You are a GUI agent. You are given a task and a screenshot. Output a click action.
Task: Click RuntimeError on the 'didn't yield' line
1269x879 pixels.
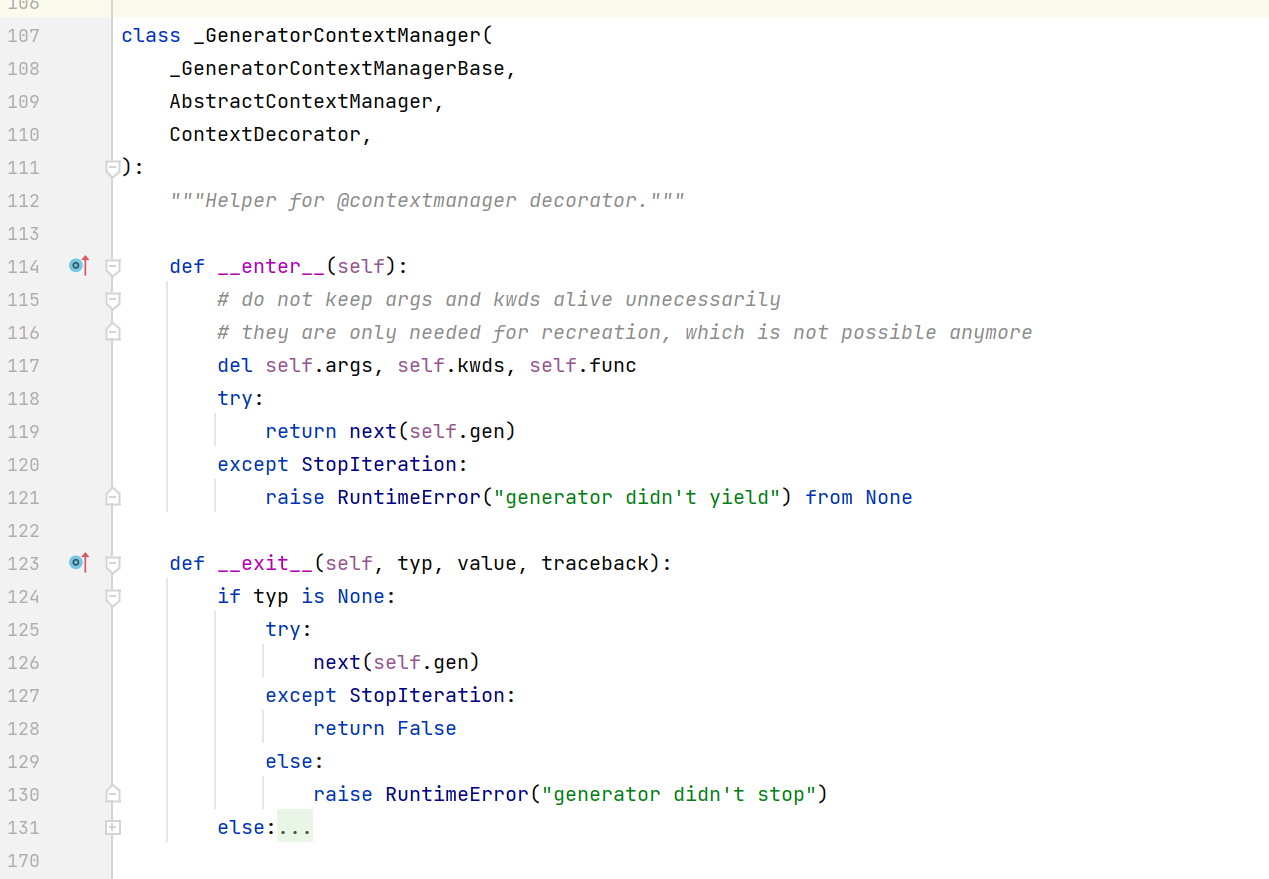409,497
